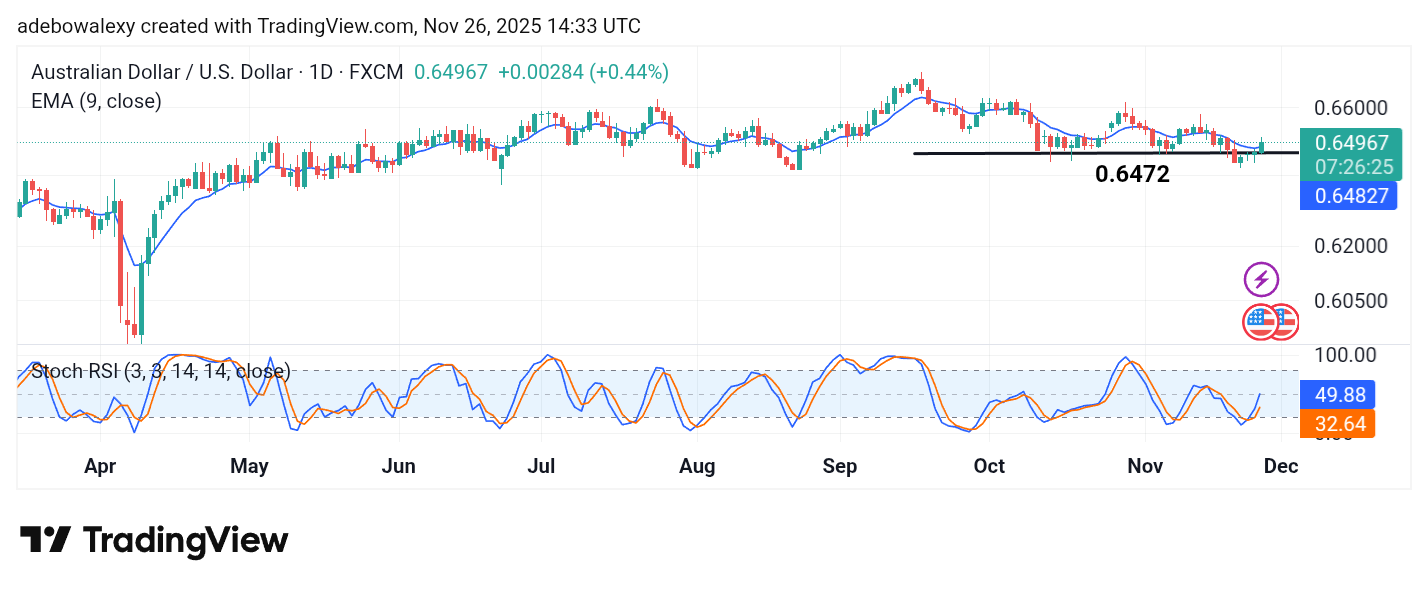Viewport: 1428px width, 591px height.
Task: Click the orange Stoch RSI value 32.64
Action: click(1340, 424)
